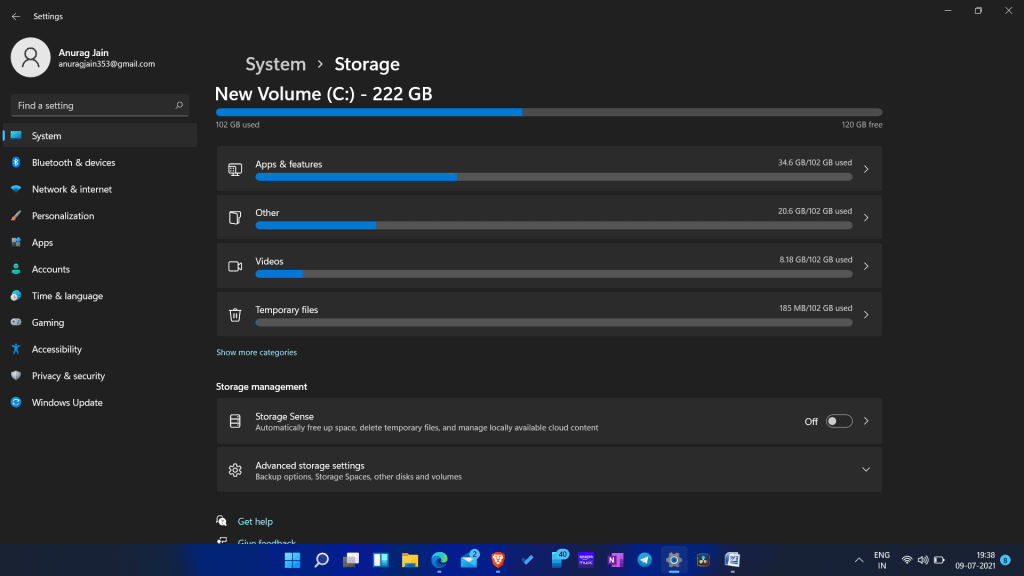This screenshot has width=1024, height=576.
Task: Click the Storage Sense icon
Action: (235, 420)
